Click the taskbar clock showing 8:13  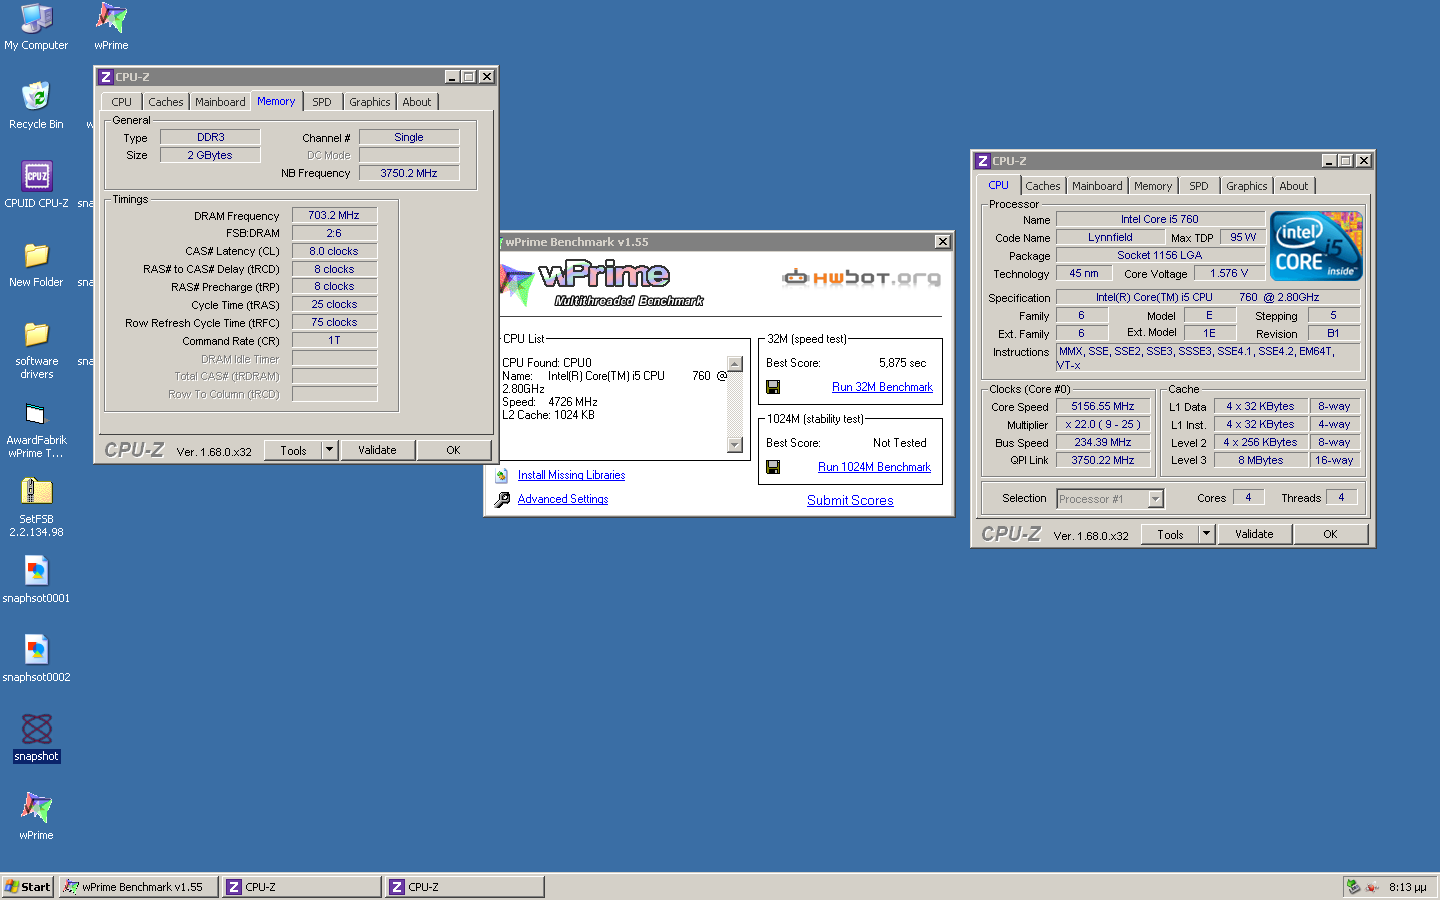coord(1407,887)
